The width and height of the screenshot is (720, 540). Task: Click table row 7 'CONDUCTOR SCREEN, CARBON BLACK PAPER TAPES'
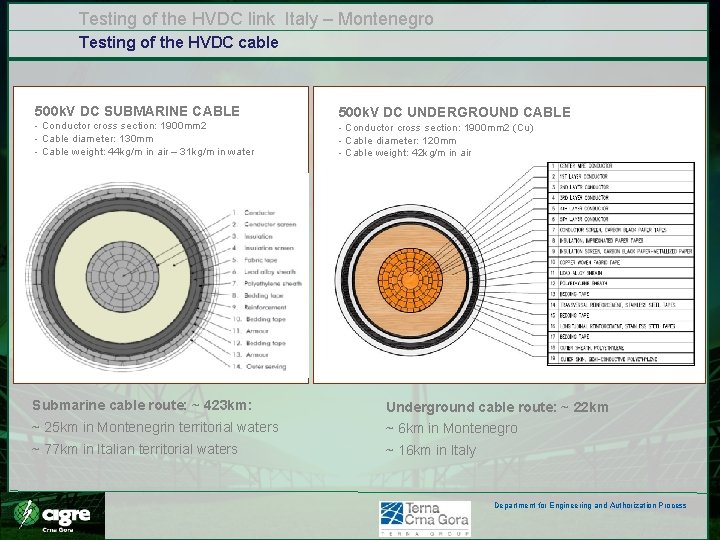(621, 230)
